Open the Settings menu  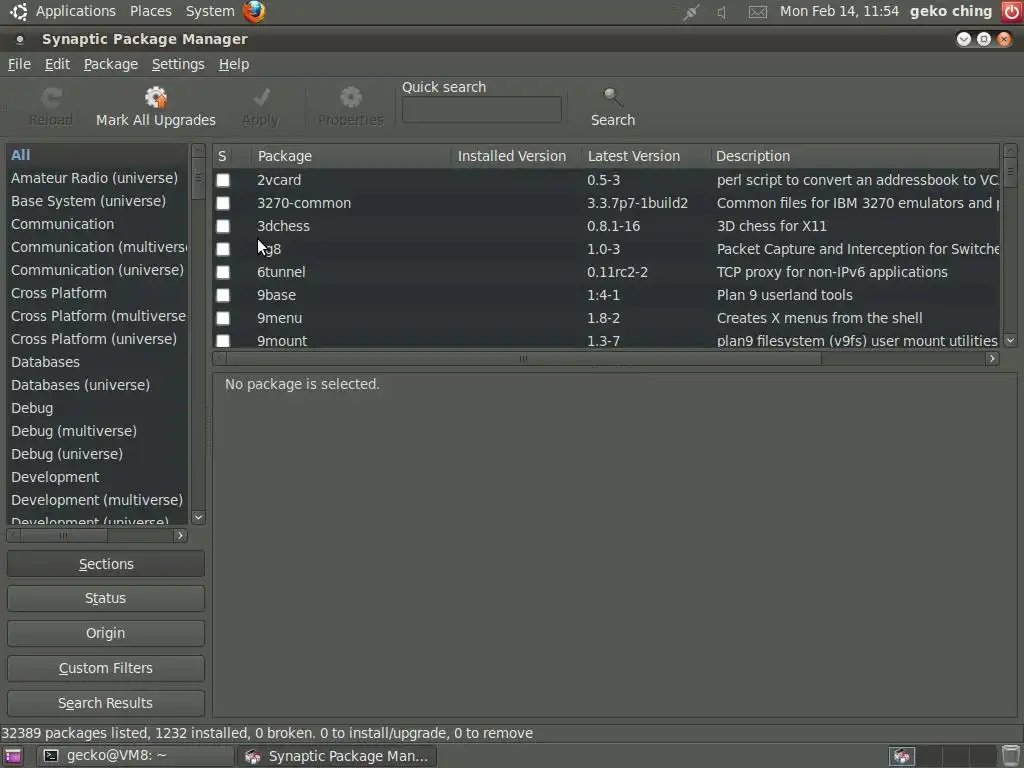pos(178,64)
